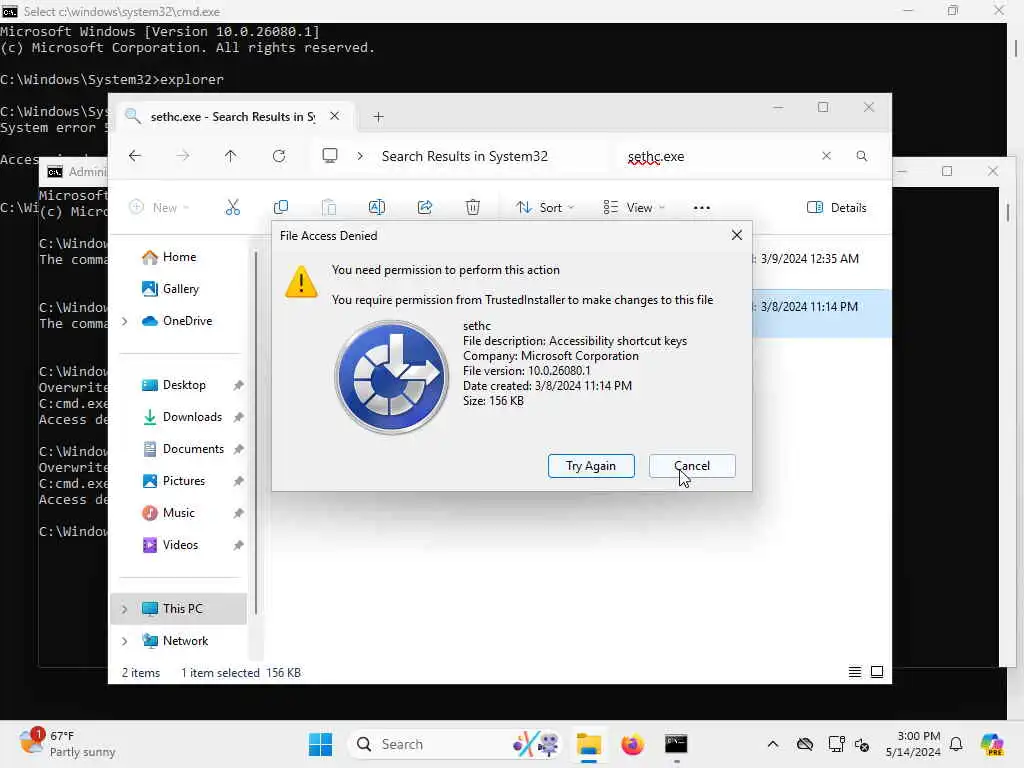Open the clock showing 3:00 PM
Image resolution: width=1024 pixels, height=768 pixels.
pos(913,744)
